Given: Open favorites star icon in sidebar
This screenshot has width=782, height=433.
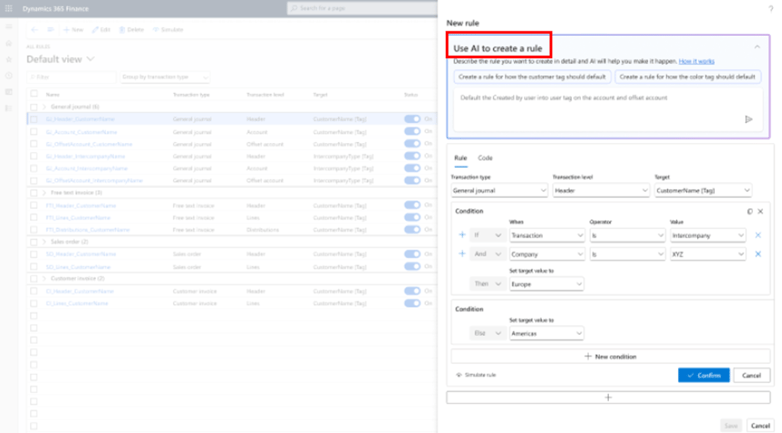Looking at the screenshot, I should pyautogui.click(x=8, y=59).
